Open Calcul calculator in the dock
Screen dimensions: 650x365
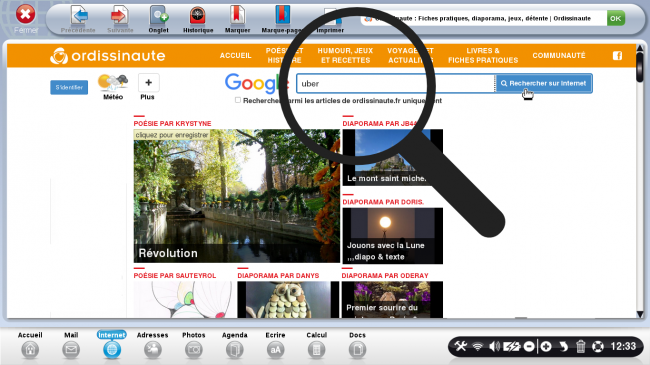(316, 345)
